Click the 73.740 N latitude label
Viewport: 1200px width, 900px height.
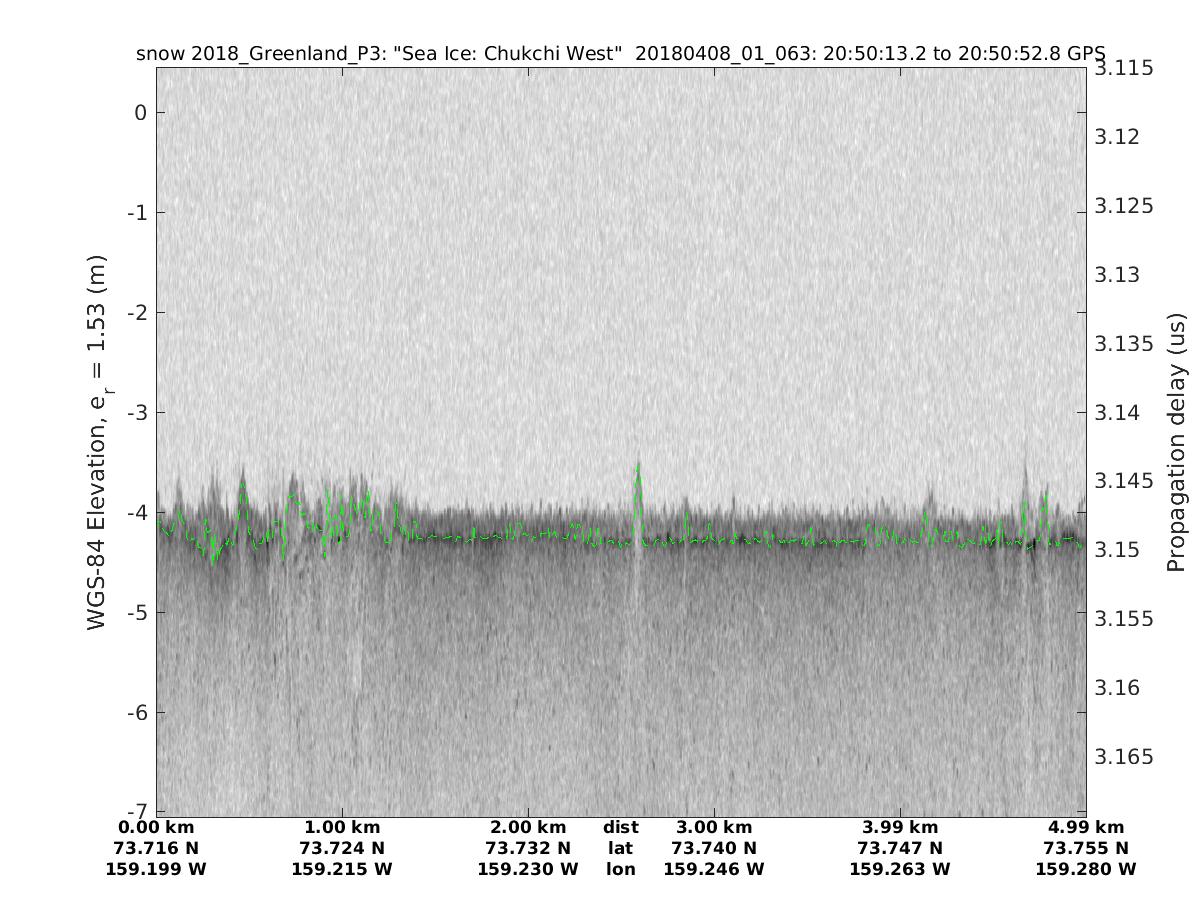pyautogui.click(x=714, y=849)
